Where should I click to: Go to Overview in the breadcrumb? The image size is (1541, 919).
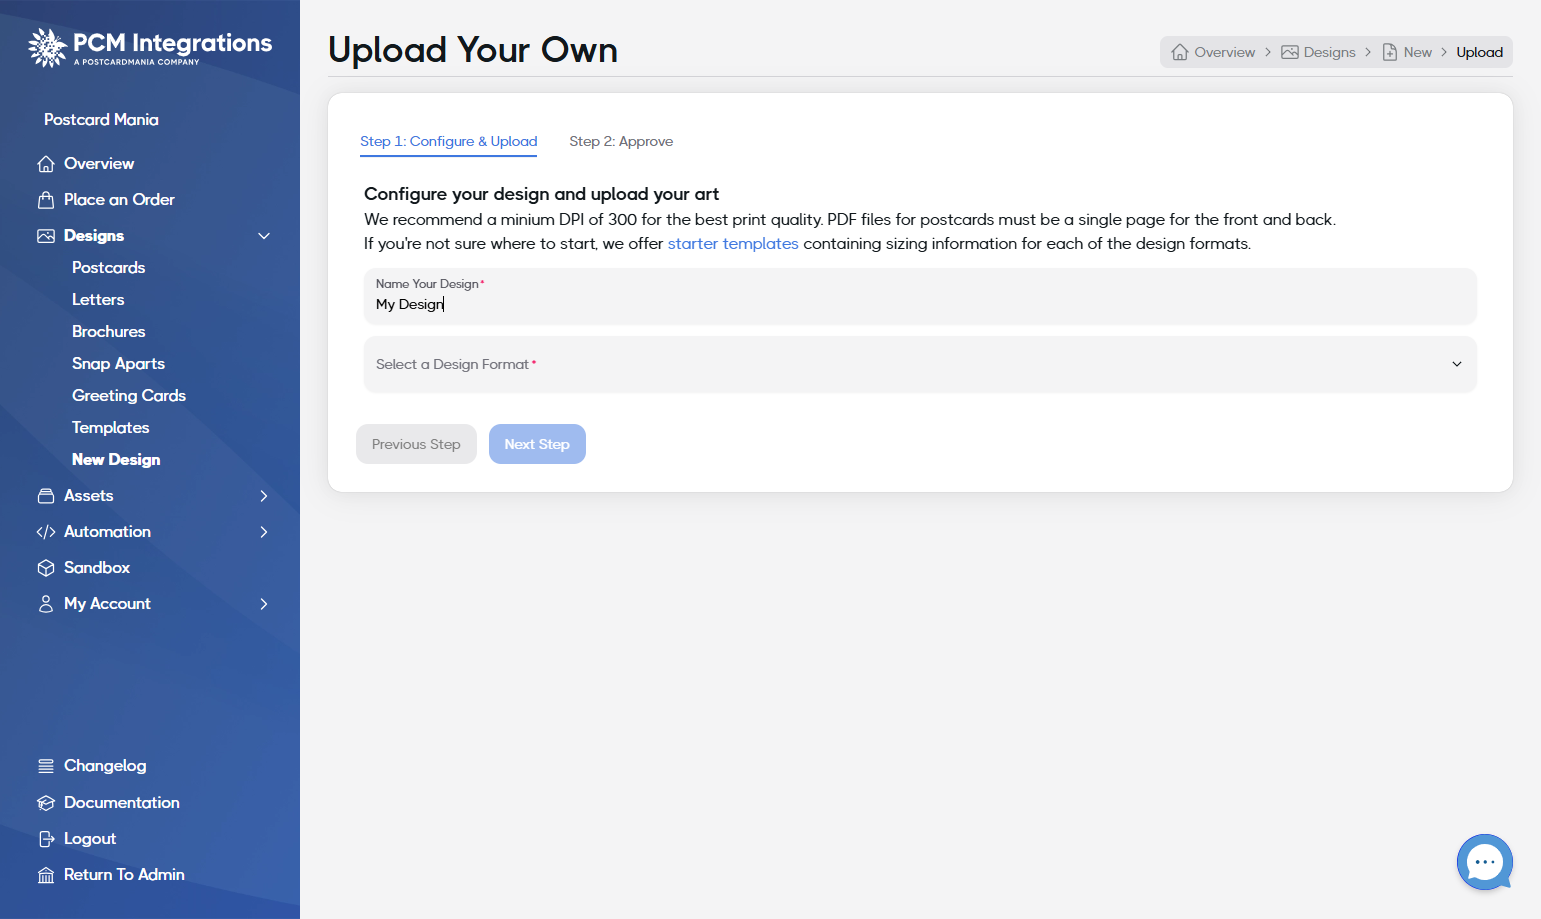click(x=1224, y=52)
